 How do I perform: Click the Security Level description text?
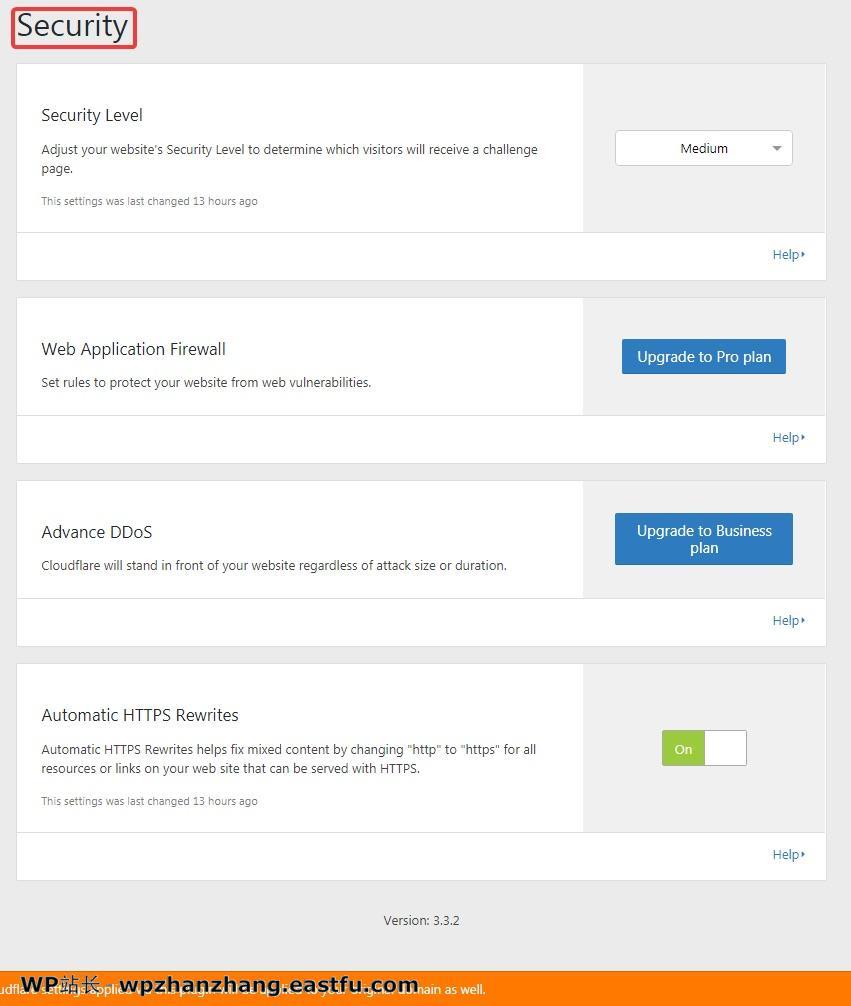(x=289, y=159)
